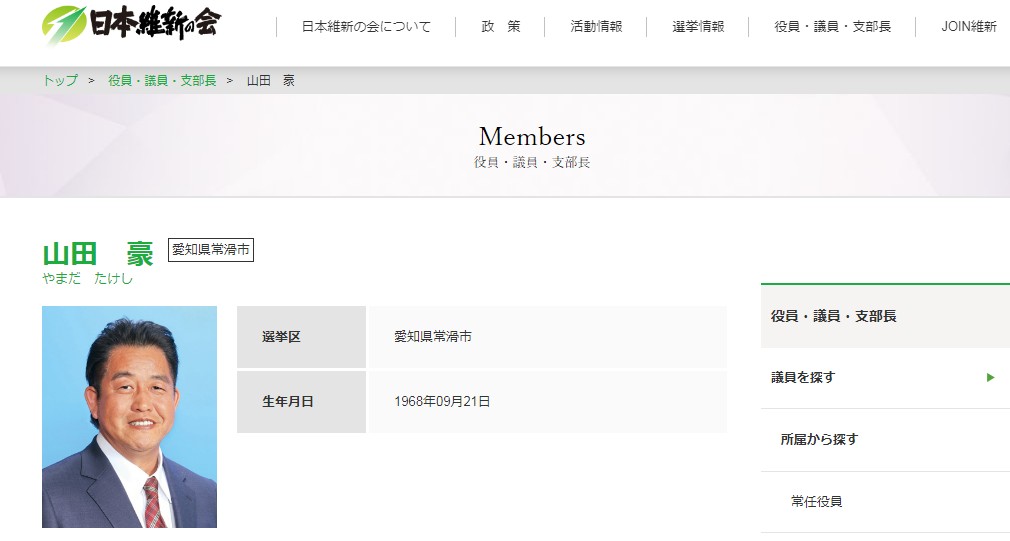Click the Members page heading
1010x541 pixels.
click(x=532, y=137)
